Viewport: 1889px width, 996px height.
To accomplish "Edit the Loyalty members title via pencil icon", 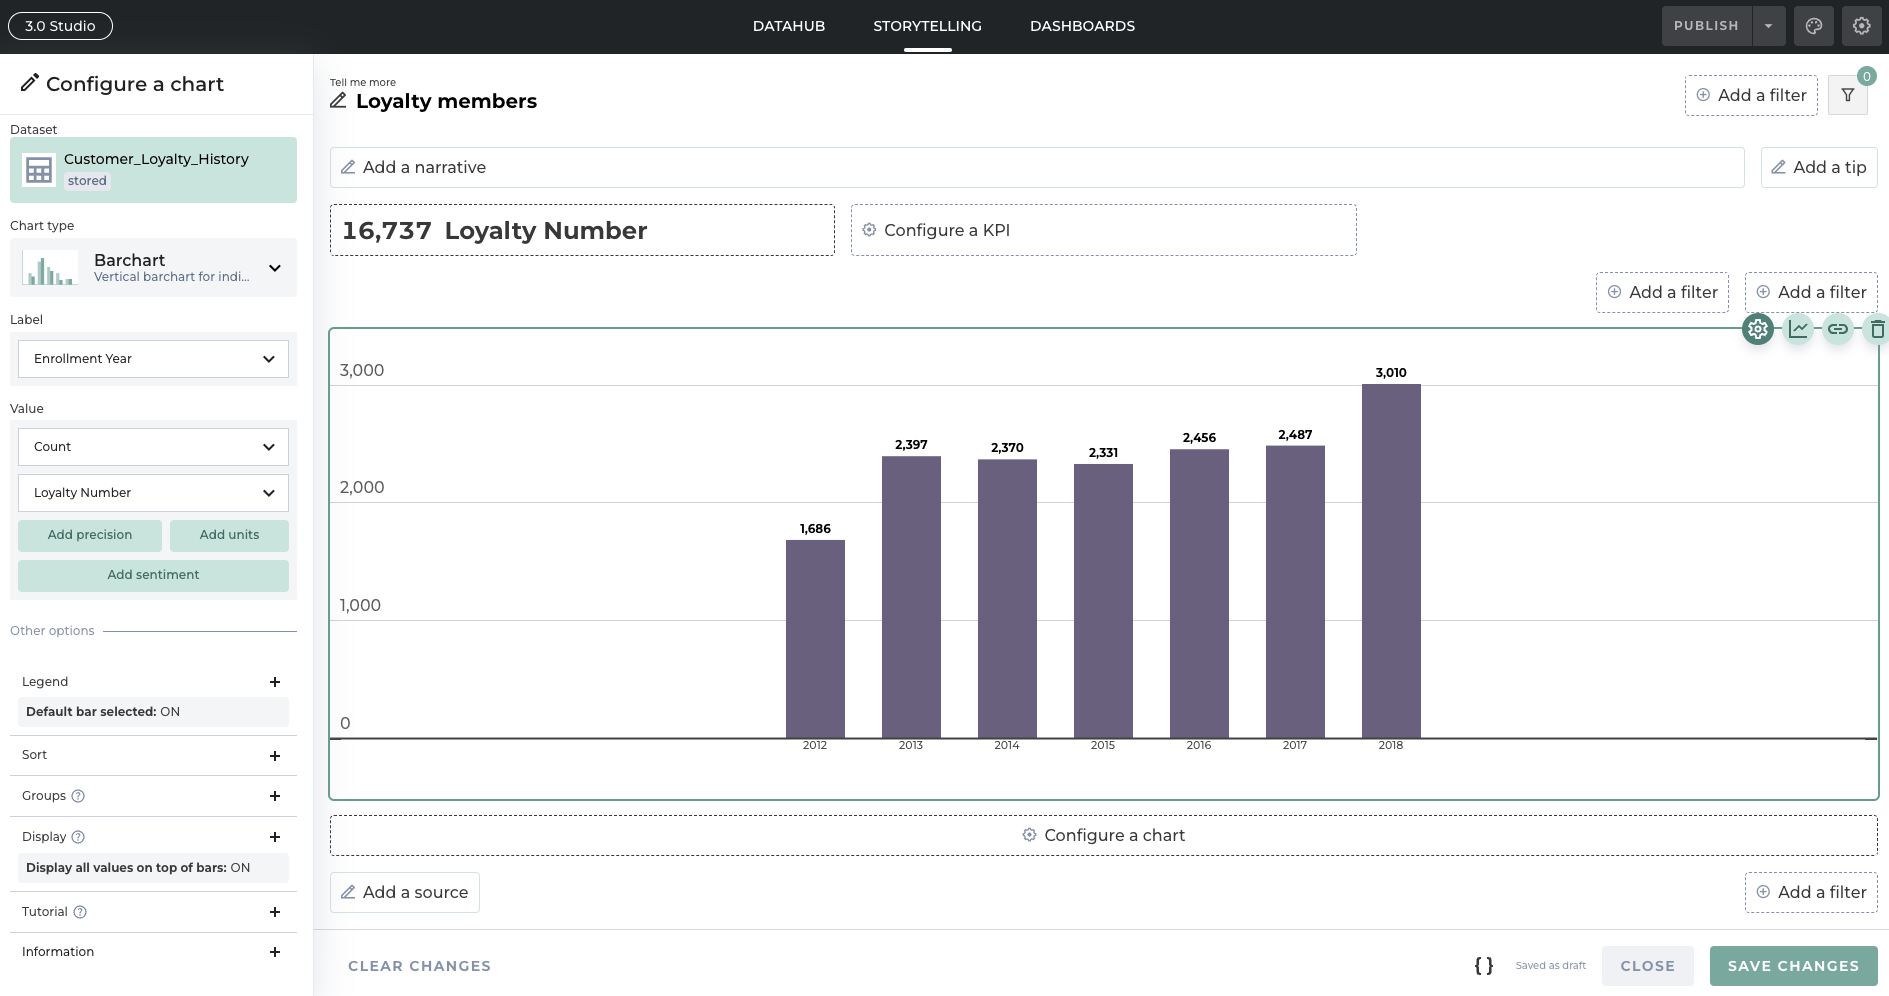I will tap(339, 101).
